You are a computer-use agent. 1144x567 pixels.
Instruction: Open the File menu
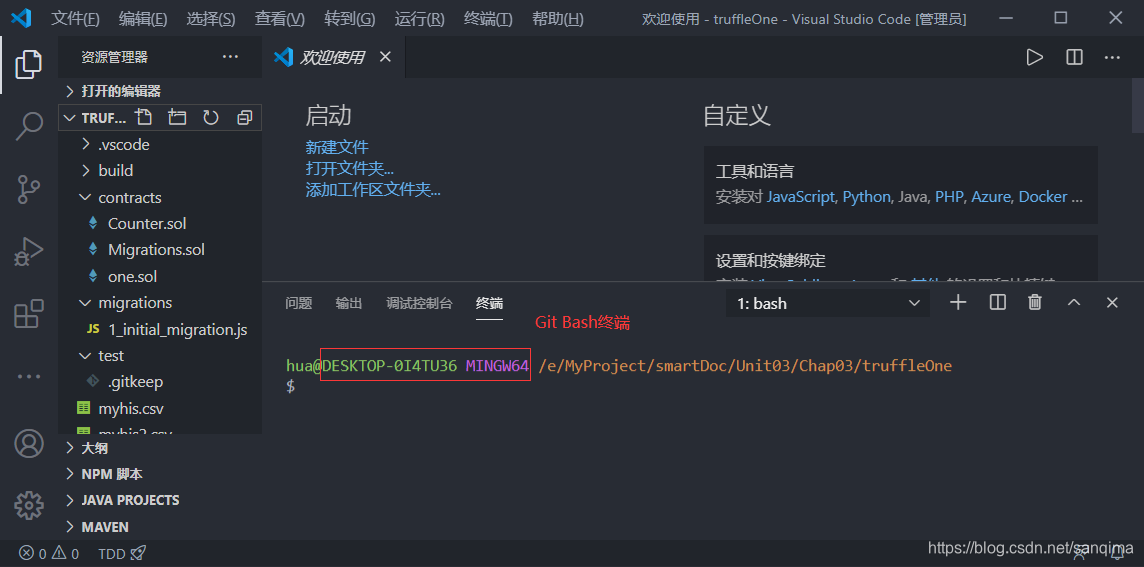click(x=75, y=19)
